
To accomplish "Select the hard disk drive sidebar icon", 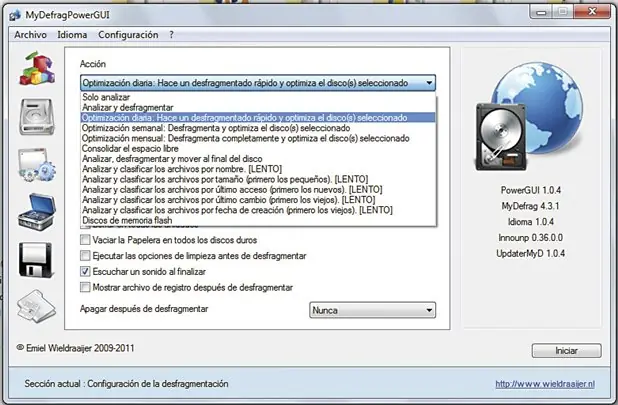I will coord(37,117).
